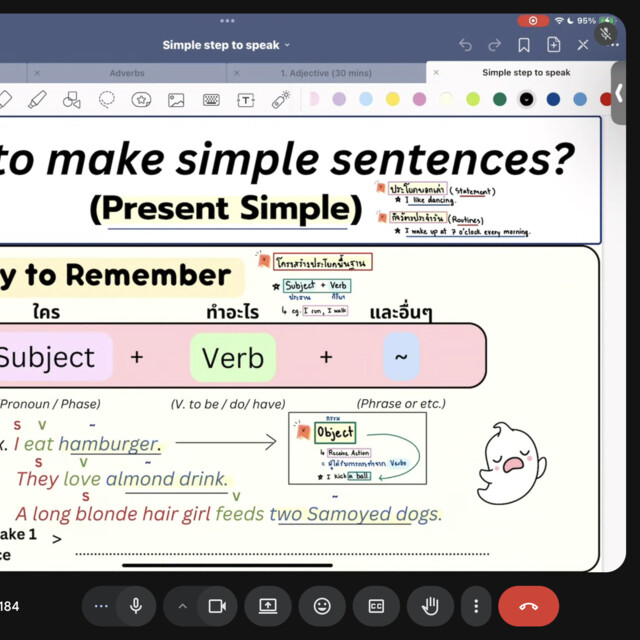Image resolution: width=640 pixels, height=640 pixels.
Task: Insert an image with the photo tool
Action: click(176, 99)
